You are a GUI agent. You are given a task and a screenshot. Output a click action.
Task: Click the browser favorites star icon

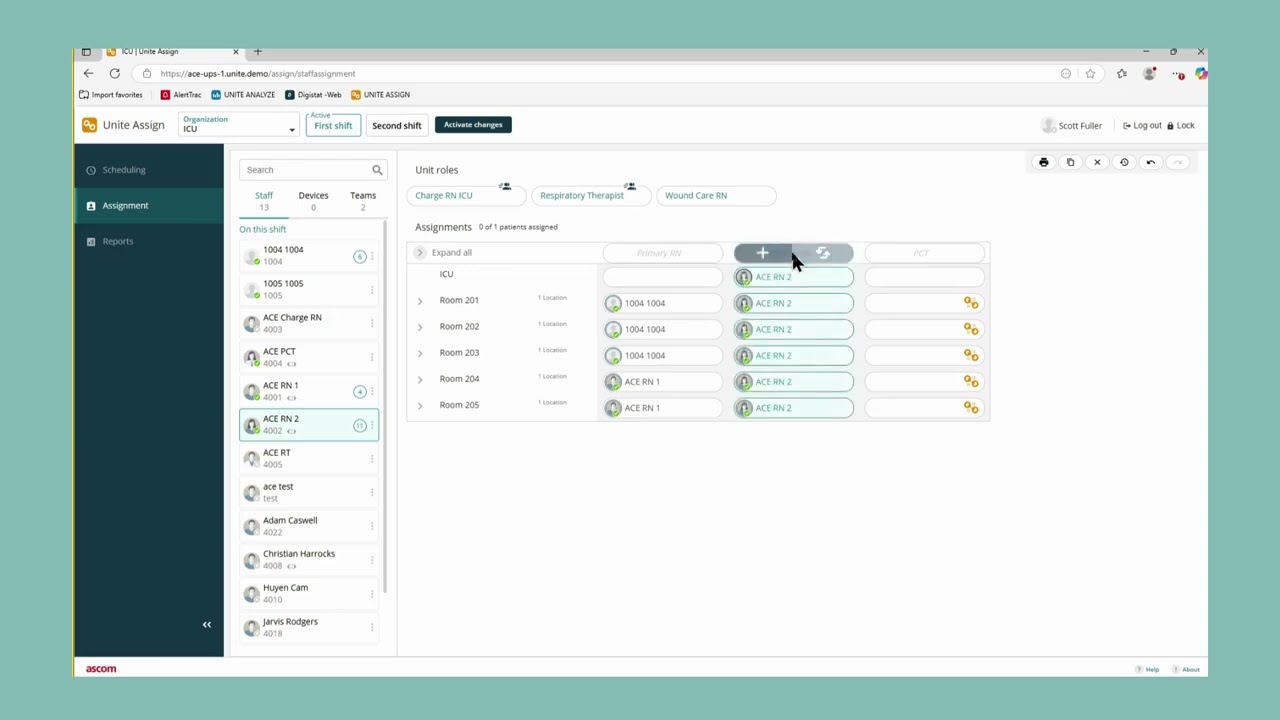pos(1090,73)
